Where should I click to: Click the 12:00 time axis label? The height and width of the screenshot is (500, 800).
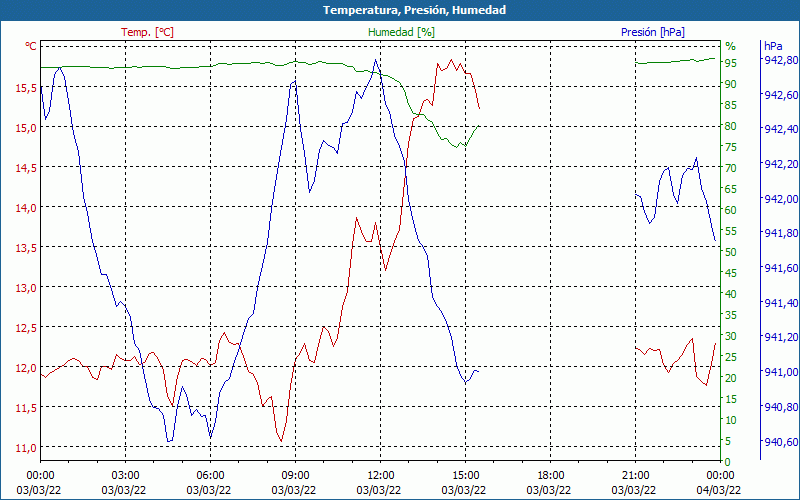click(x=380, y=477)
